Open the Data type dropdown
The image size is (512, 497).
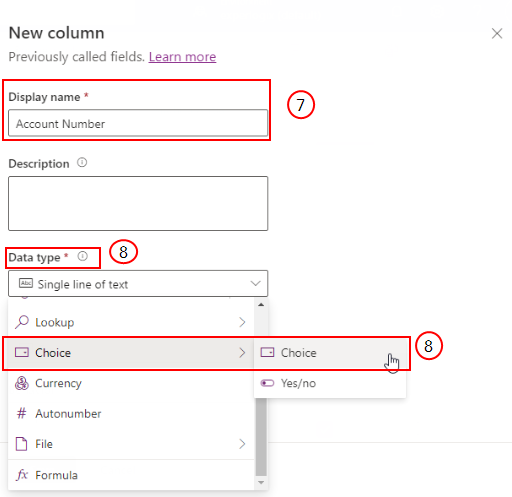pyautogui.click(x=138, y=284)
